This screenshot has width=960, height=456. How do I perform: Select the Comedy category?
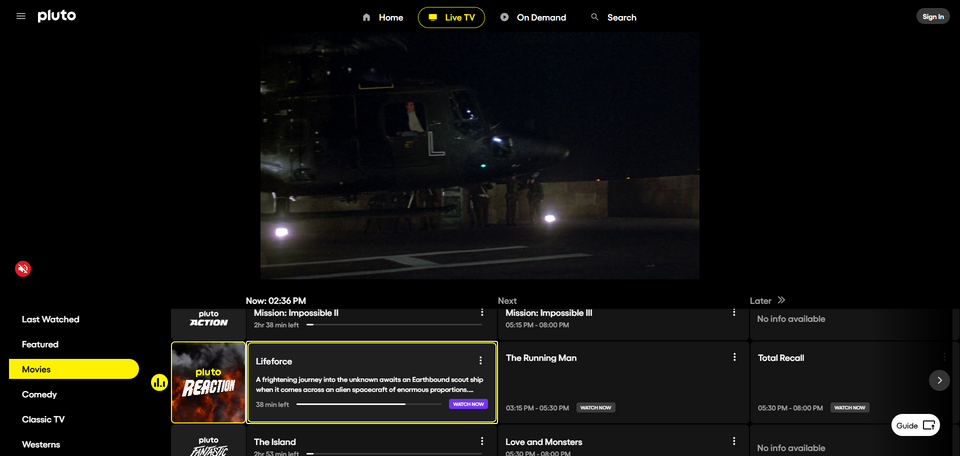pos(39,394)
